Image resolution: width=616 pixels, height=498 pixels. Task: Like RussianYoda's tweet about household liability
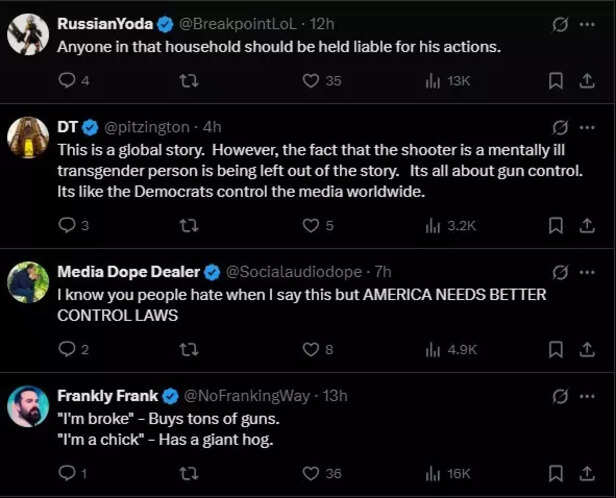tap(311, 80)
